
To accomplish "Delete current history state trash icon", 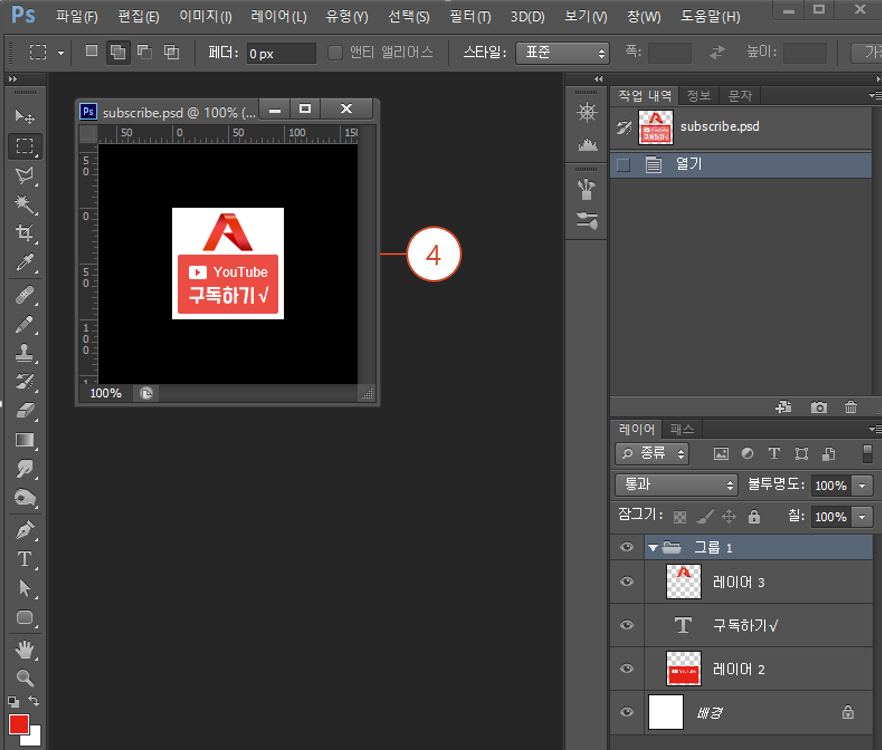I will point(850,407).
